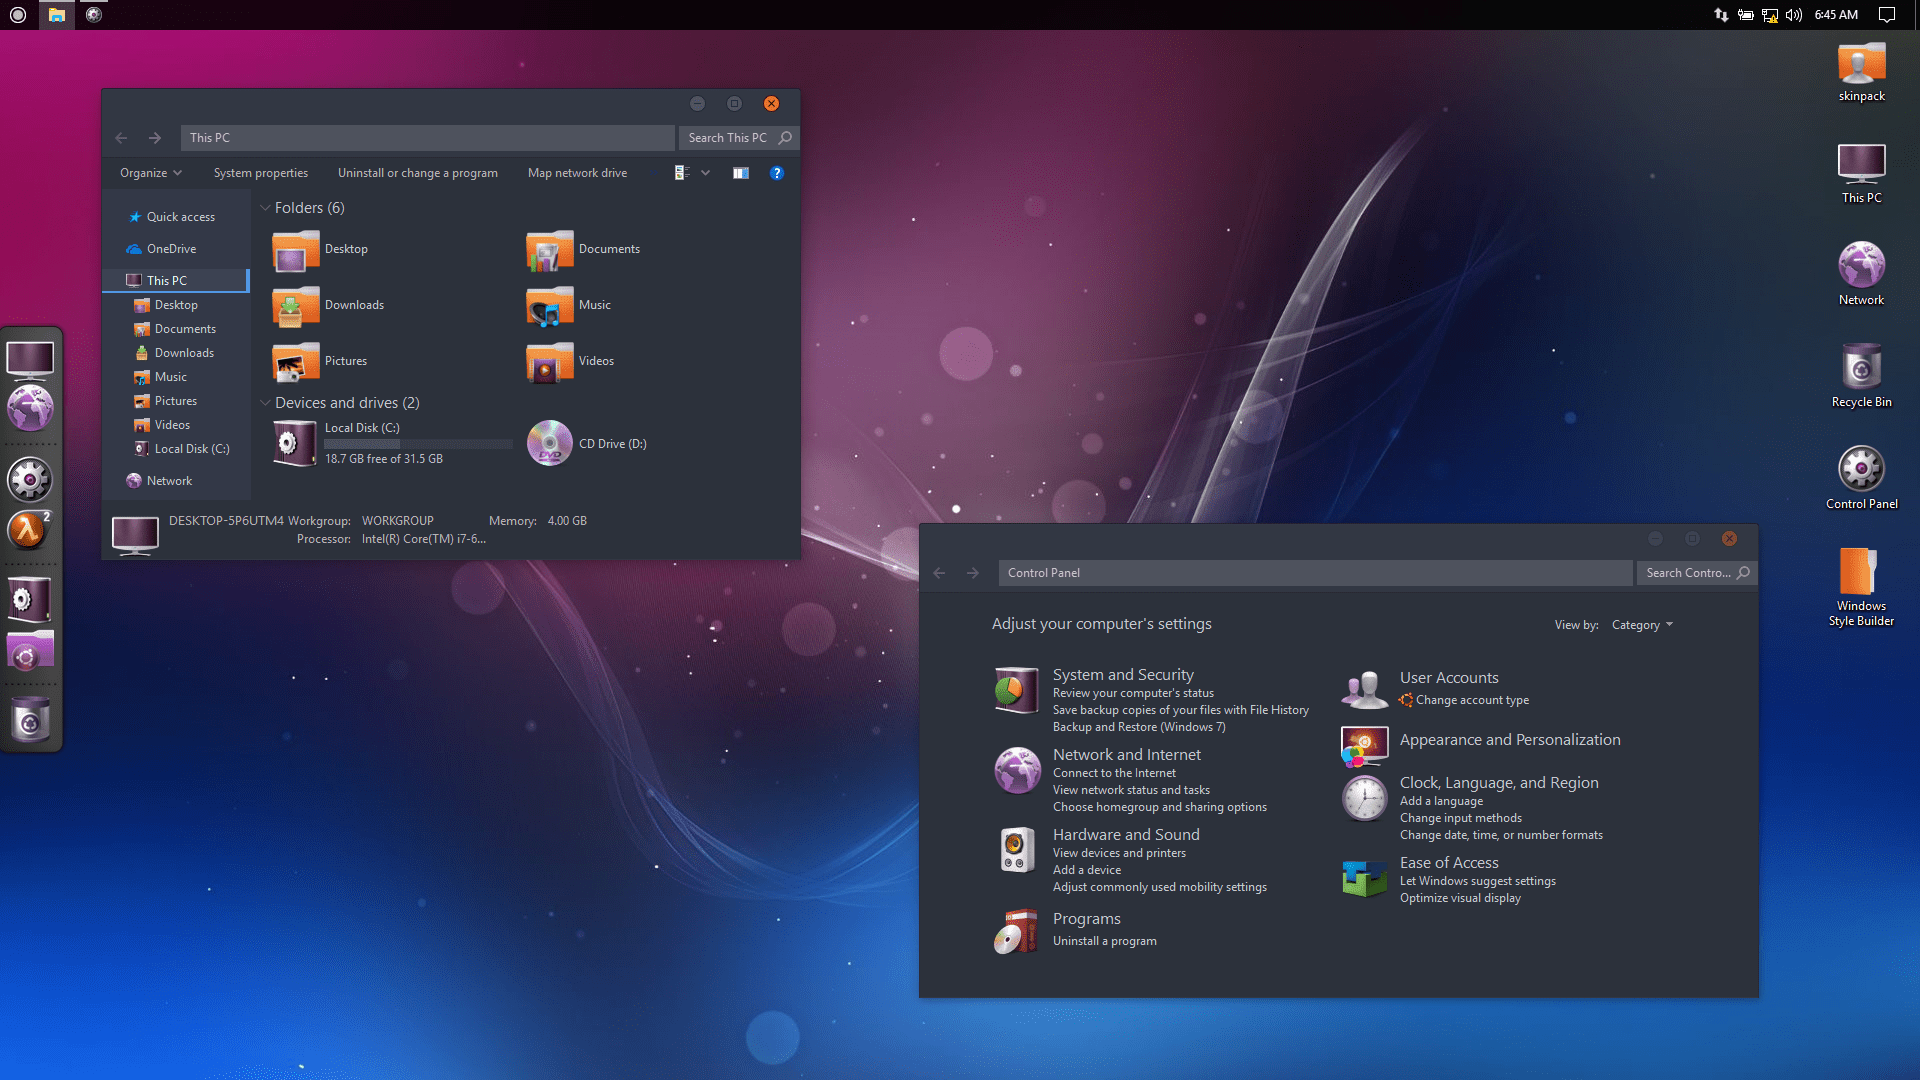Viewport: 1920px width, 1080px height.
Task: Open the skinpack folder on the desktop
Action: click(x=1861, y=65)
